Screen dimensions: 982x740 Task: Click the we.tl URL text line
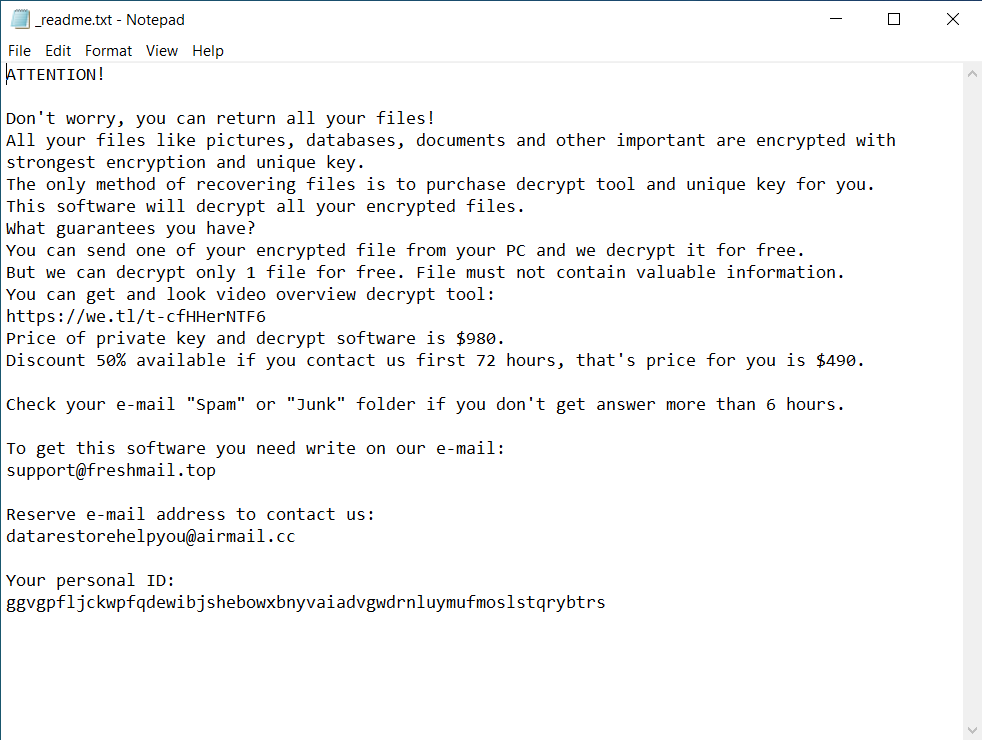136,316
